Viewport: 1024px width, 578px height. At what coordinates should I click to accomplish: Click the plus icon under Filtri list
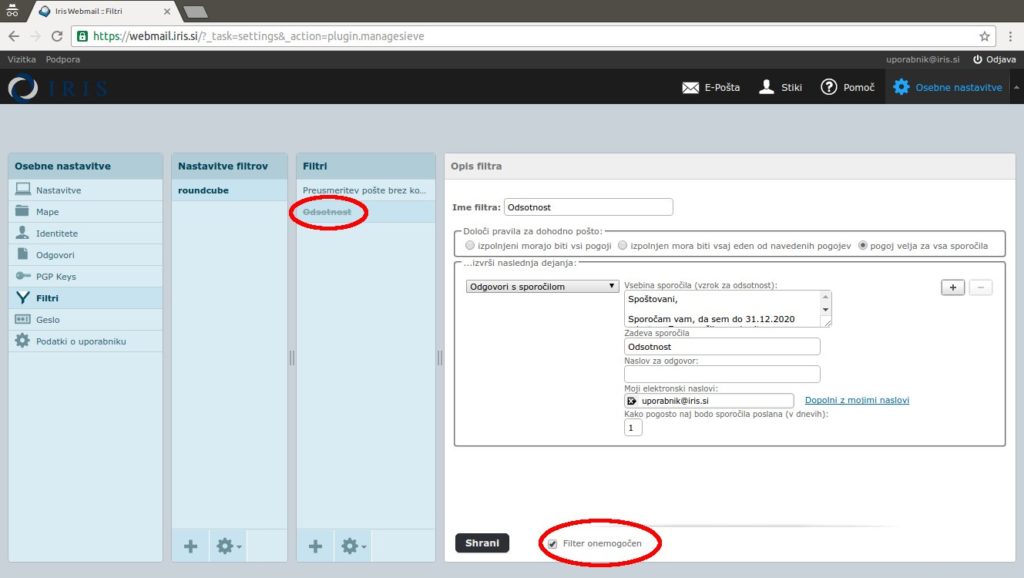pos(315,546)
